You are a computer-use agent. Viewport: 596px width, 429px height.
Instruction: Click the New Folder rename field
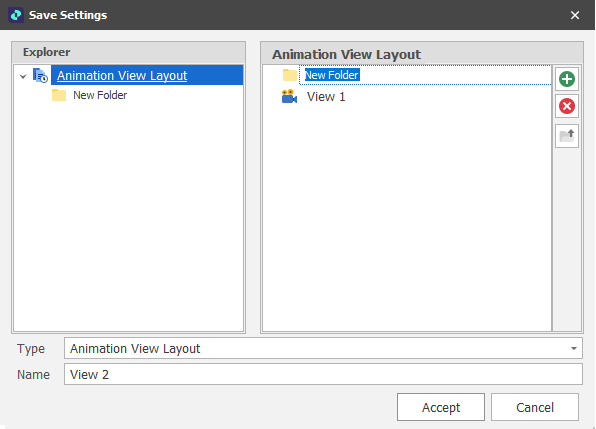coord(425,75)
